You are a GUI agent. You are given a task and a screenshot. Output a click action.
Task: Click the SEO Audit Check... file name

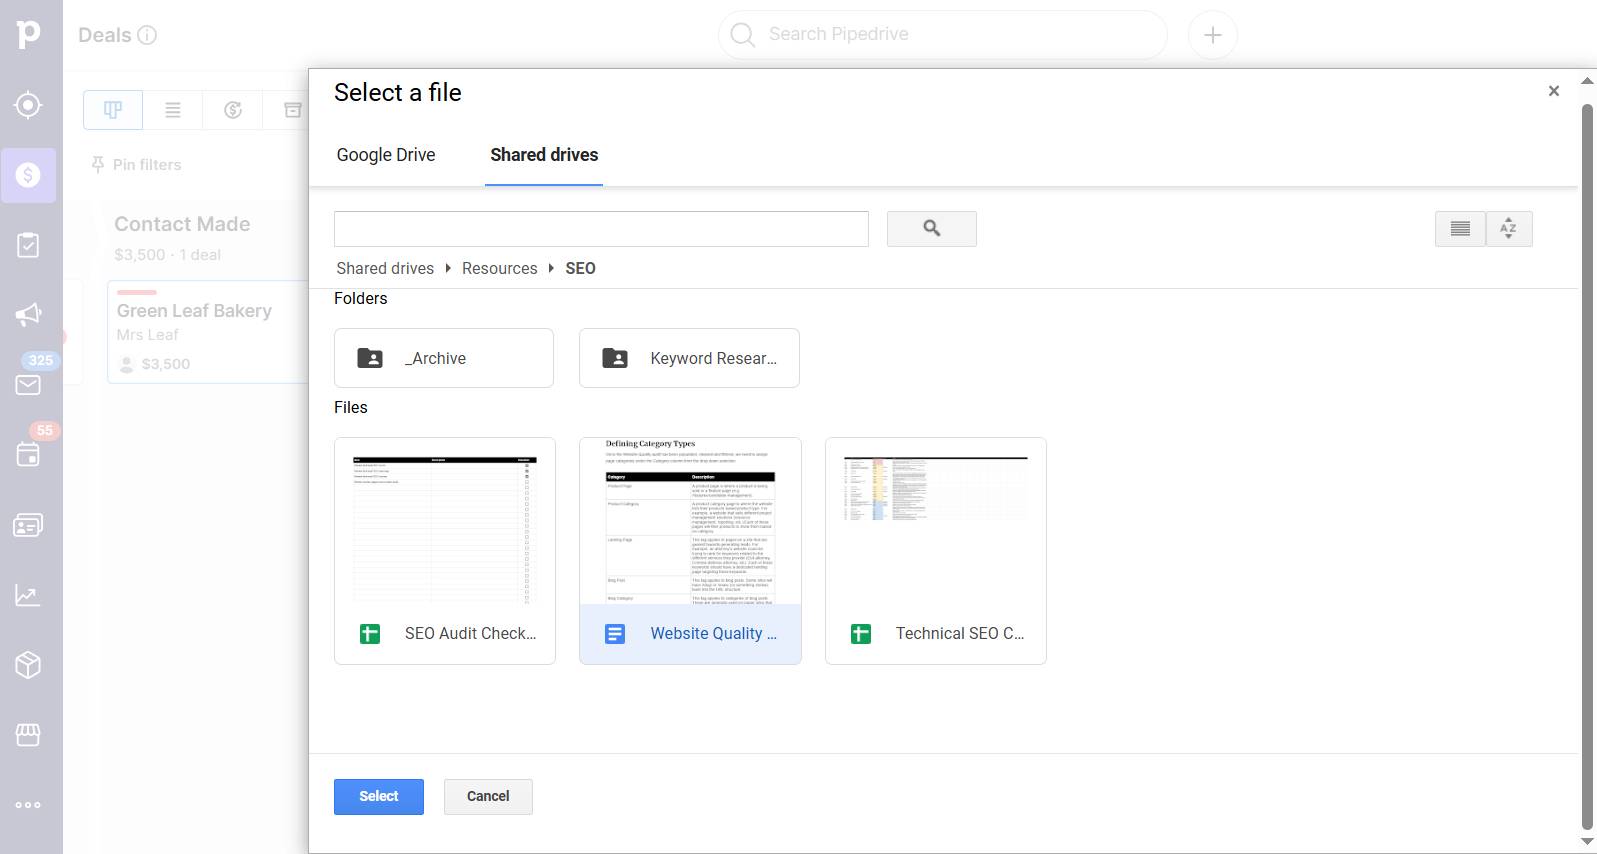pos(470,633)
